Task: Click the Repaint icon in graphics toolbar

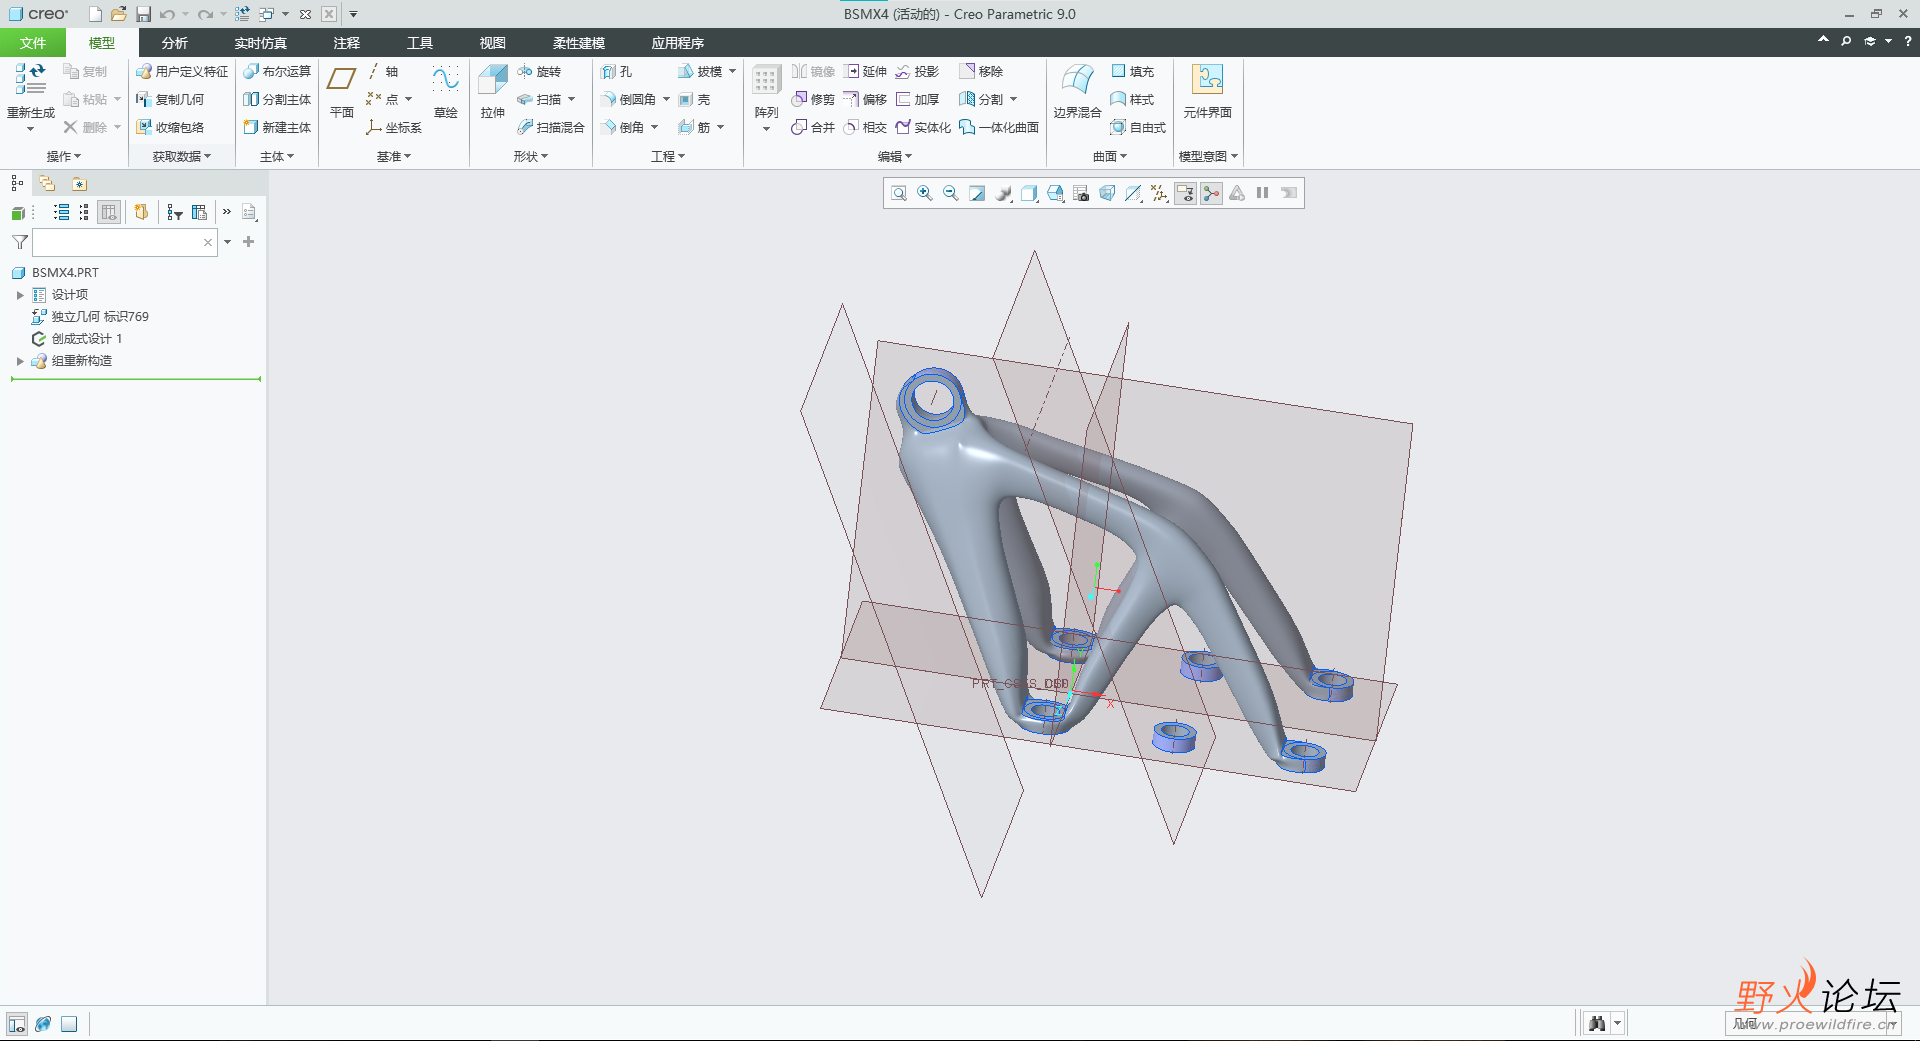Action: click(x=977, y=193)
